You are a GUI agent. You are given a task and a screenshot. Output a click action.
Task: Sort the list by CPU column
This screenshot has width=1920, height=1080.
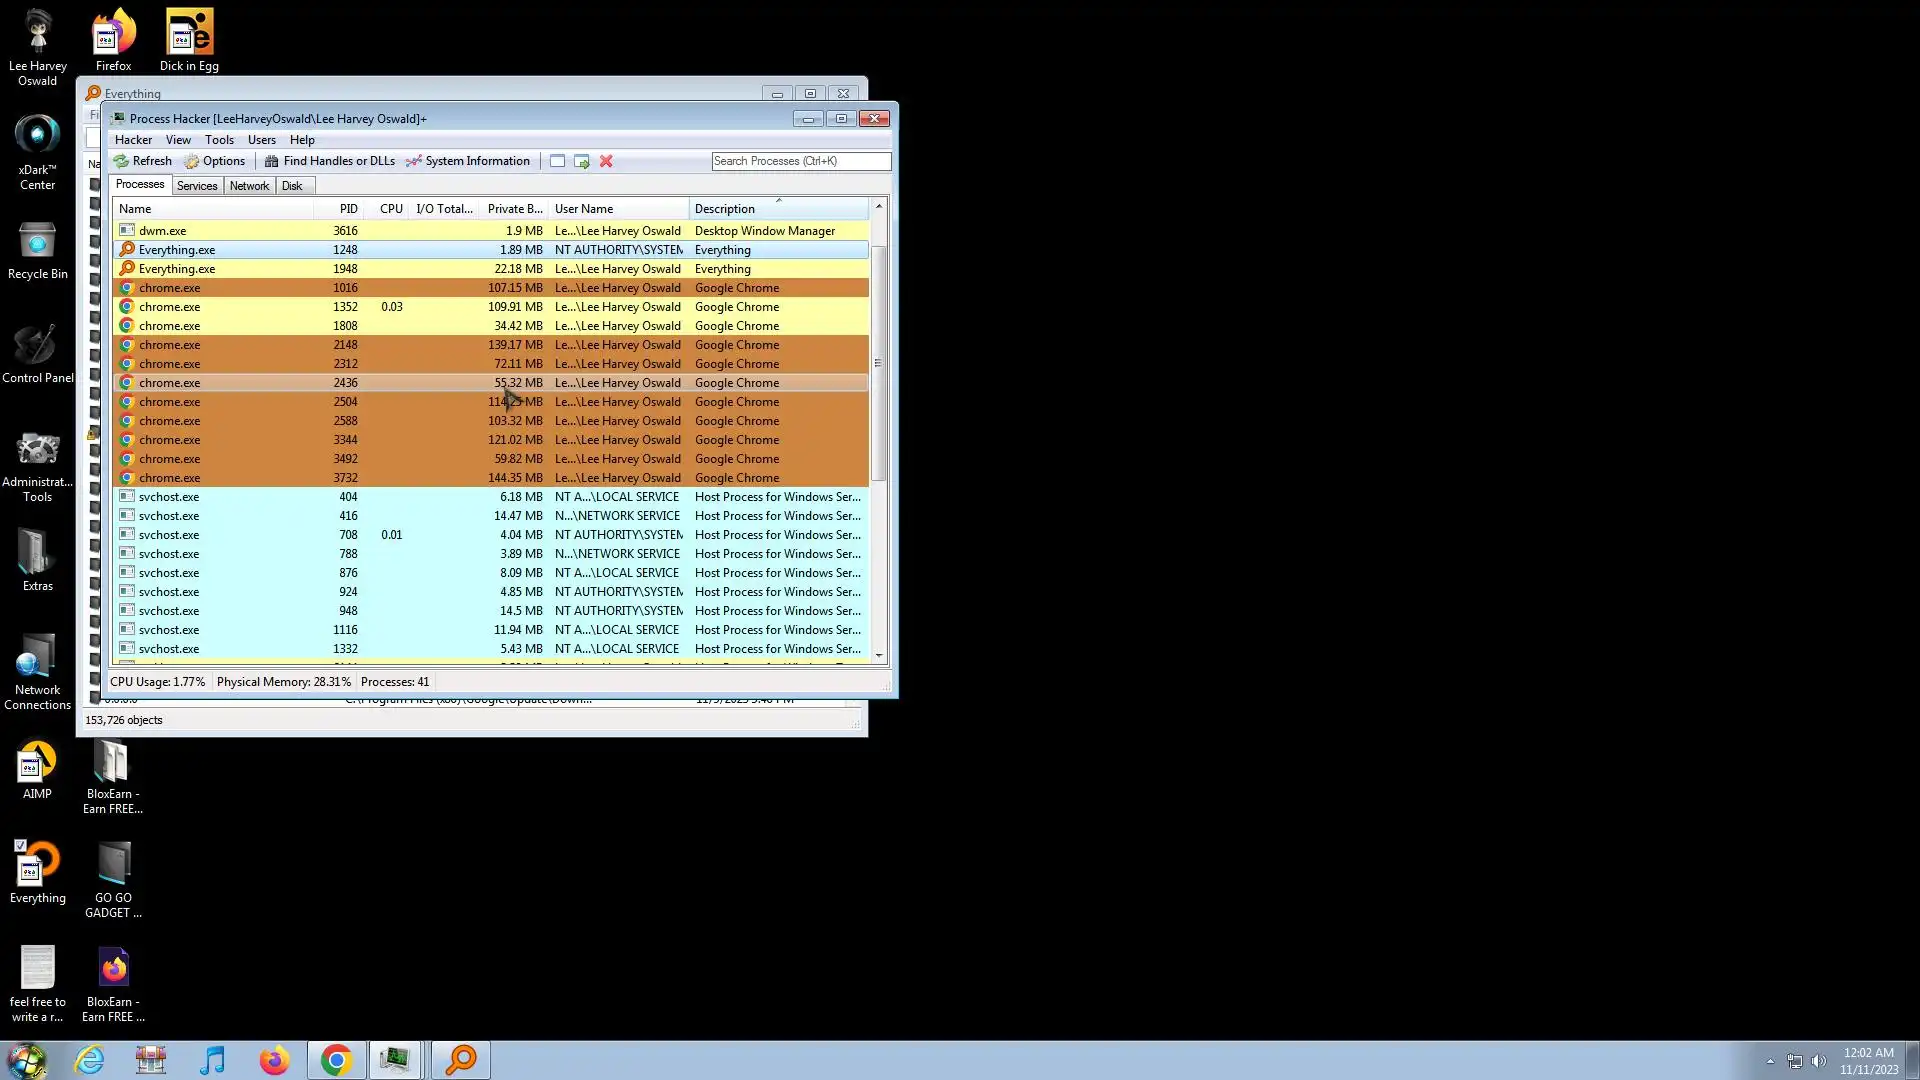click(391, 209)
